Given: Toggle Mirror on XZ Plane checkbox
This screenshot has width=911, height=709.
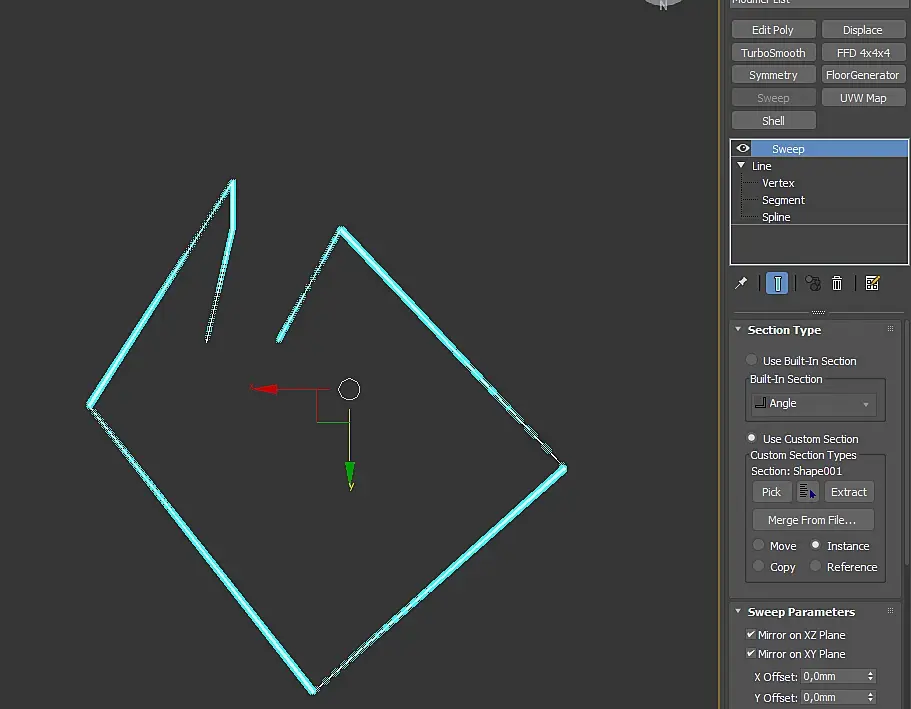Looking at the screenshot, I should (751, 635).
